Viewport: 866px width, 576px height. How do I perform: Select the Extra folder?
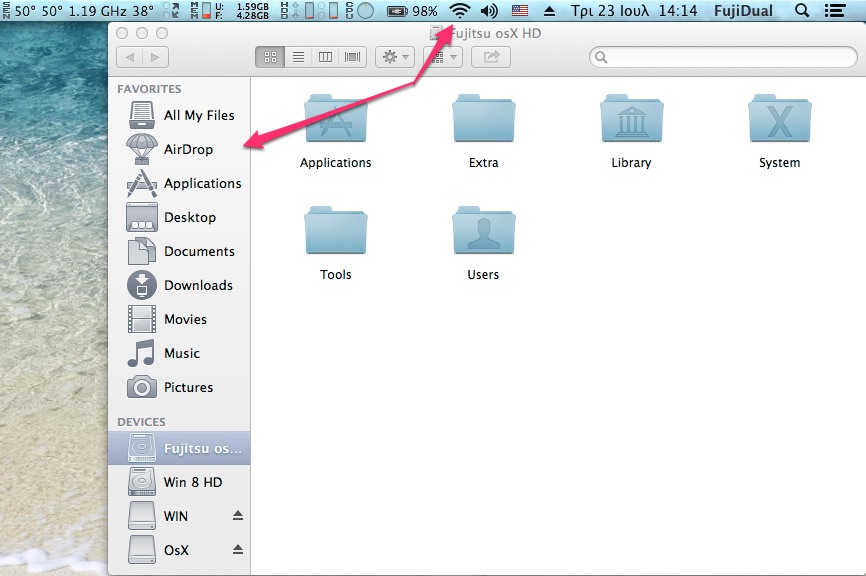484,131
